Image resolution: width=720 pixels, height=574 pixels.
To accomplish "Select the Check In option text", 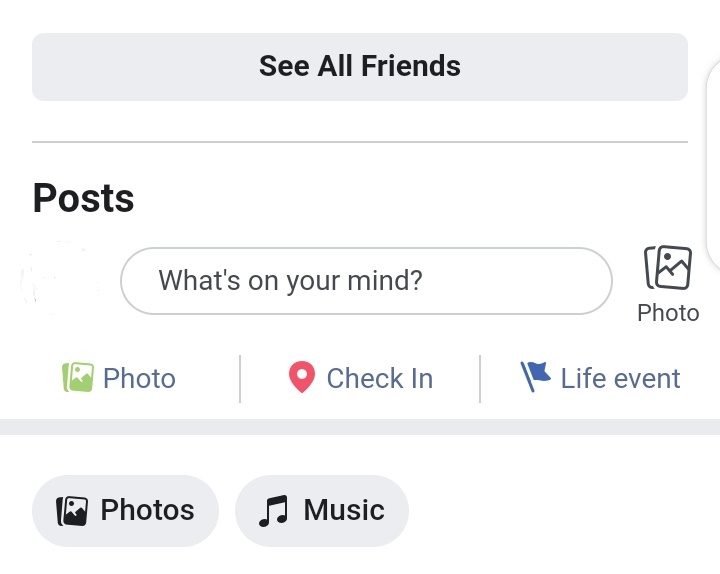I will [x=379, y=379].
